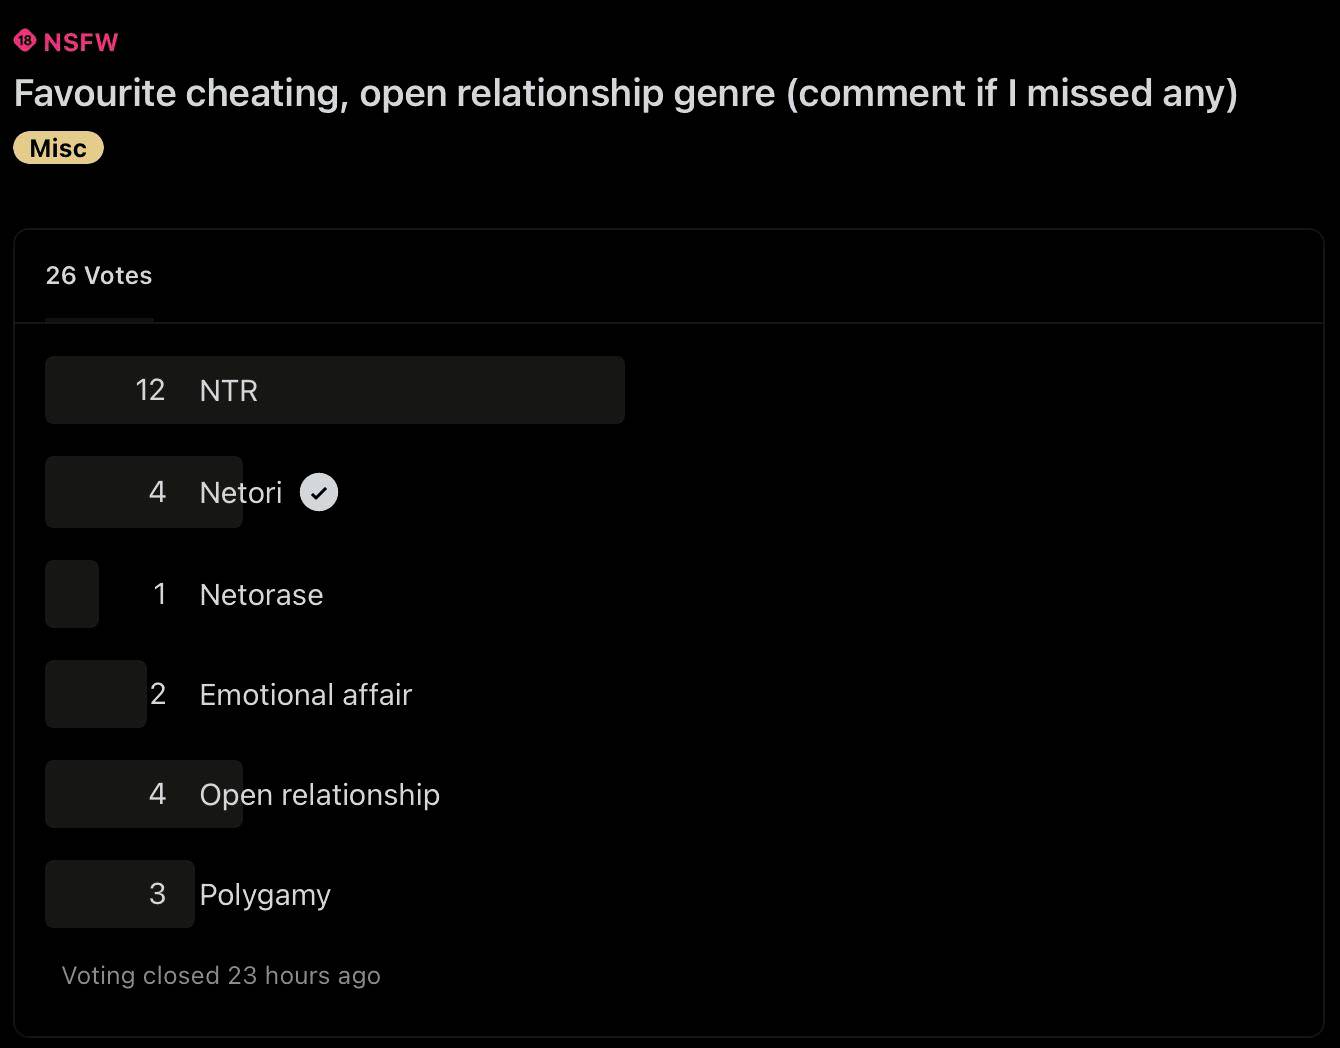Vote for the Polygamy option
Screen dimensions: 1340x1048
(x=265, y=894)
